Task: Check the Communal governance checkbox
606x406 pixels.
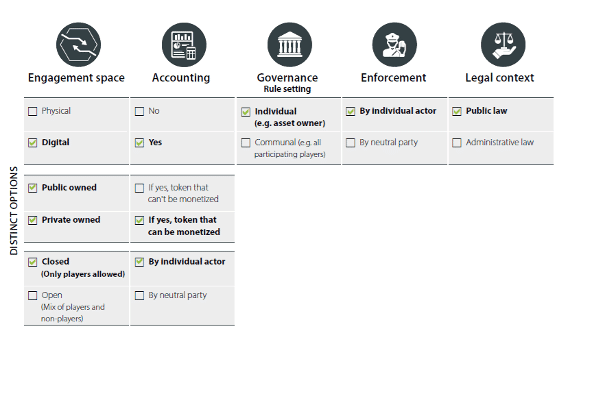Action: [246, 143]
